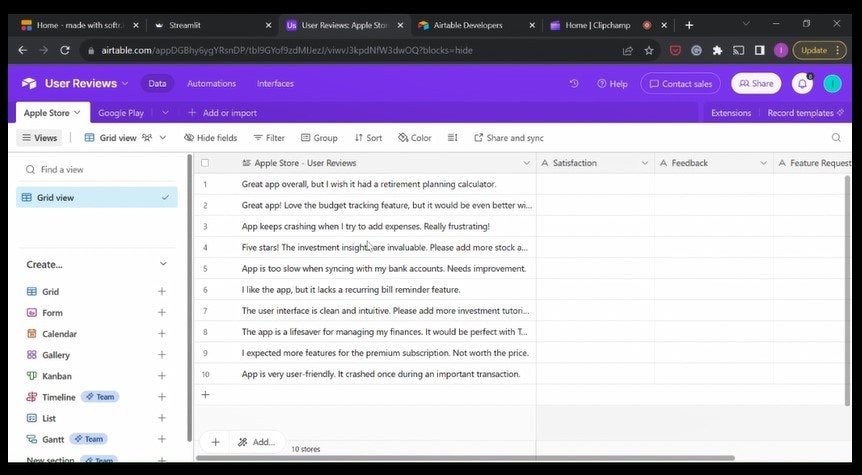Open browser tab search chevron

pos(746,24)
